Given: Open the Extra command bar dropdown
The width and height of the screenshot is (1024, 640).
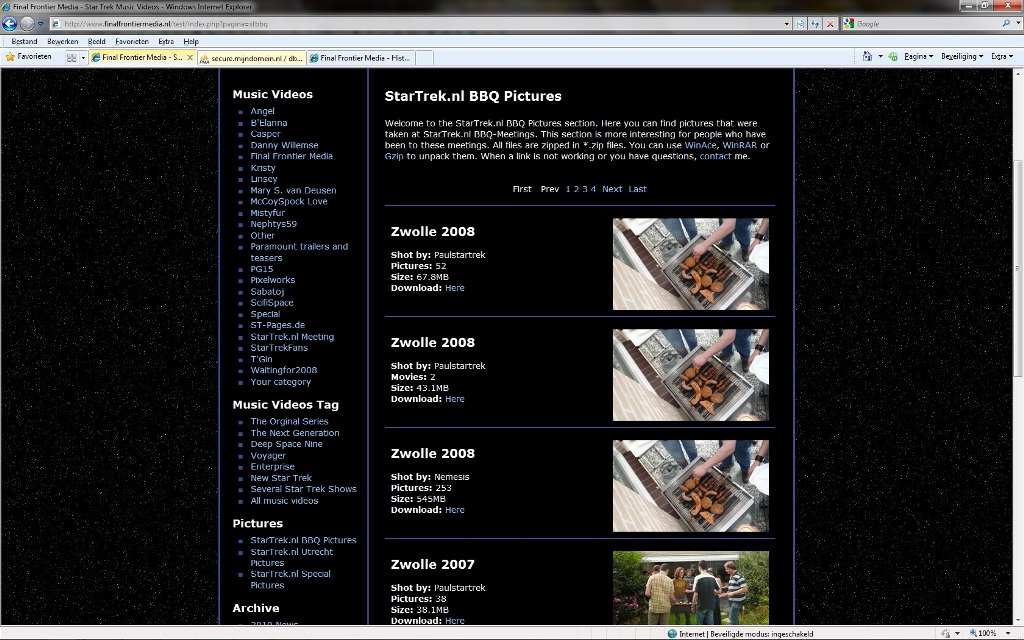Looking at the screenshot, I should click(x=1002, y=57).
